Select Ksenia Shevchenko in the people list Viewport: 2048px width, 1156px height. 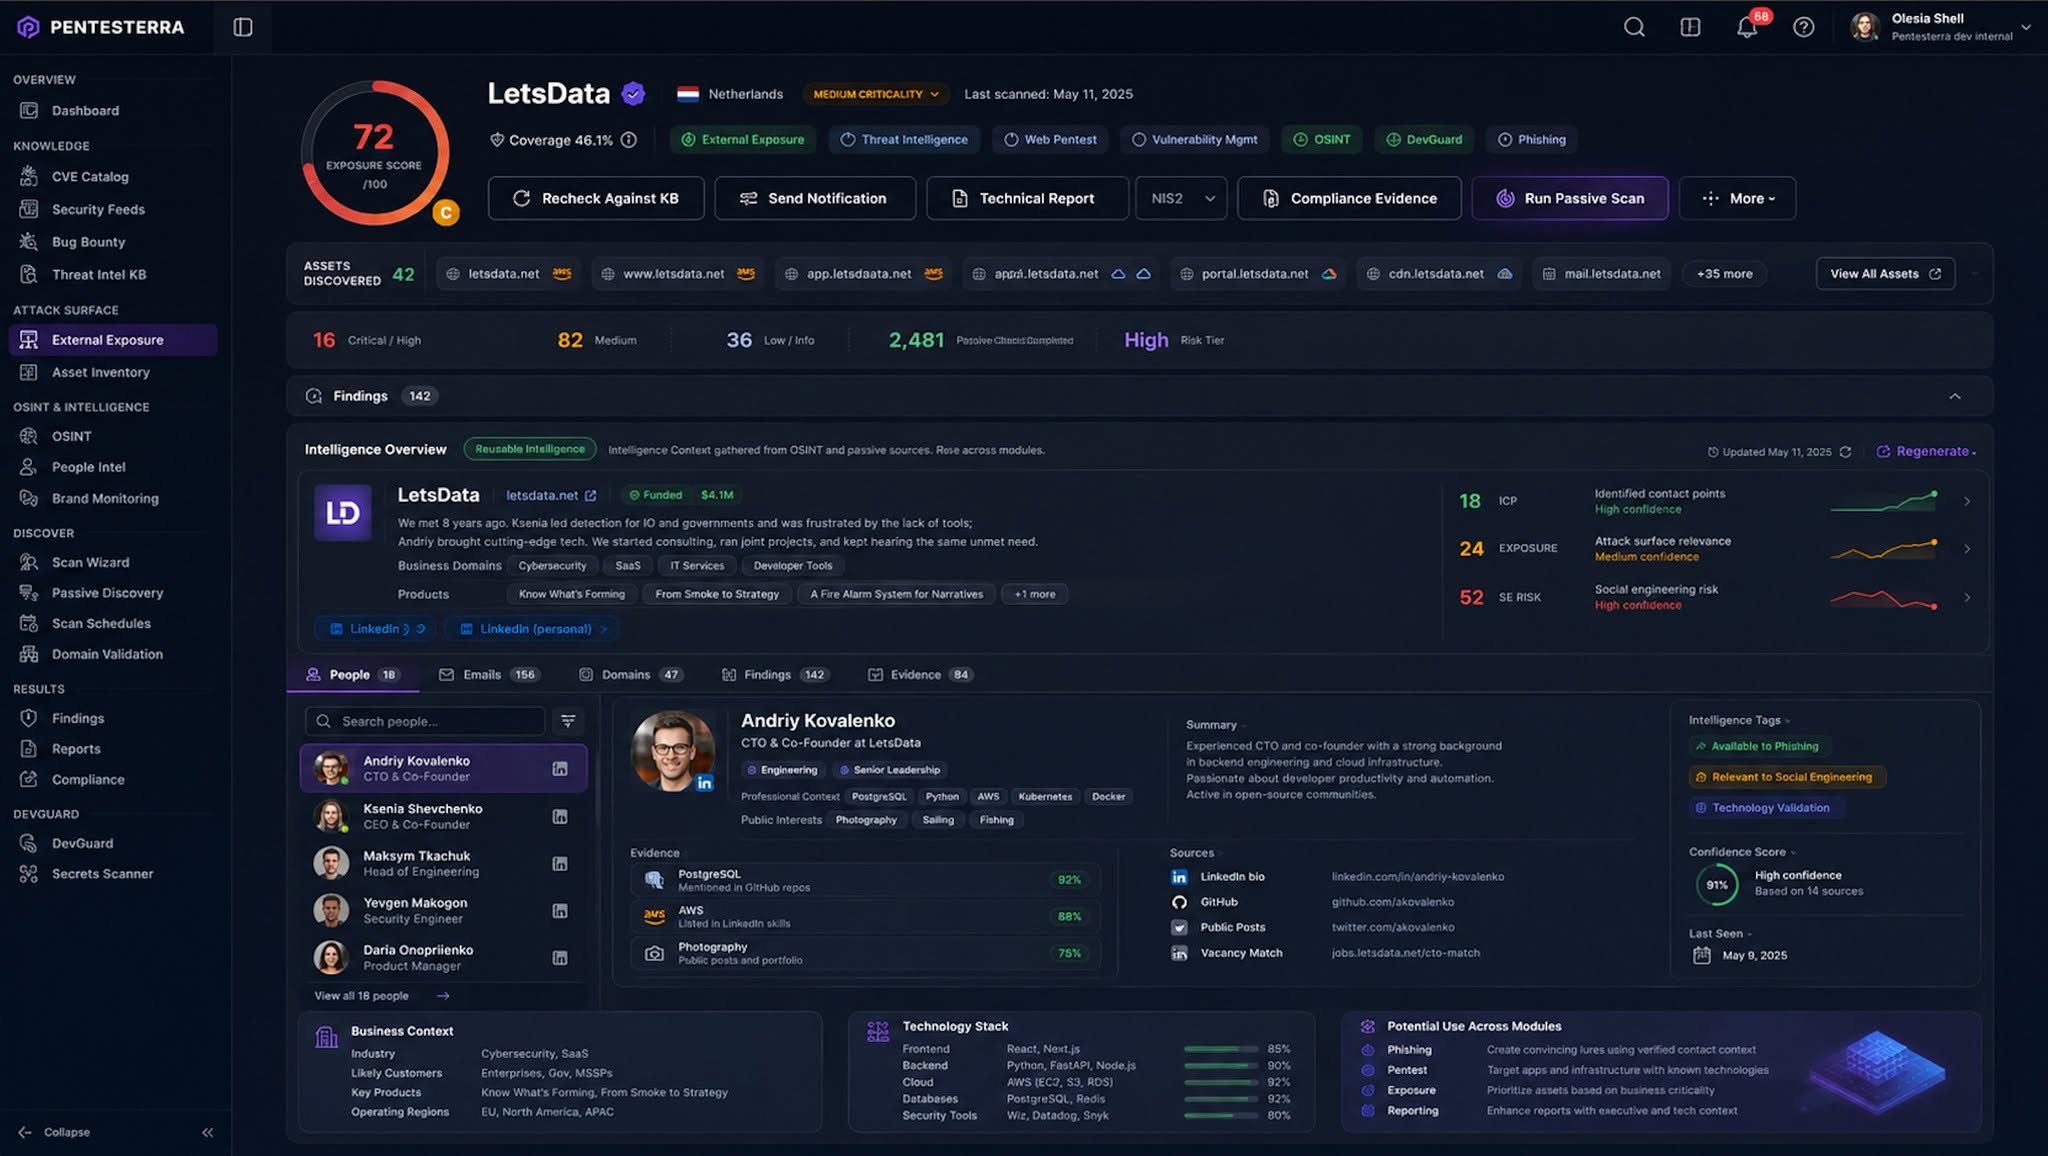tap(443, 816)
